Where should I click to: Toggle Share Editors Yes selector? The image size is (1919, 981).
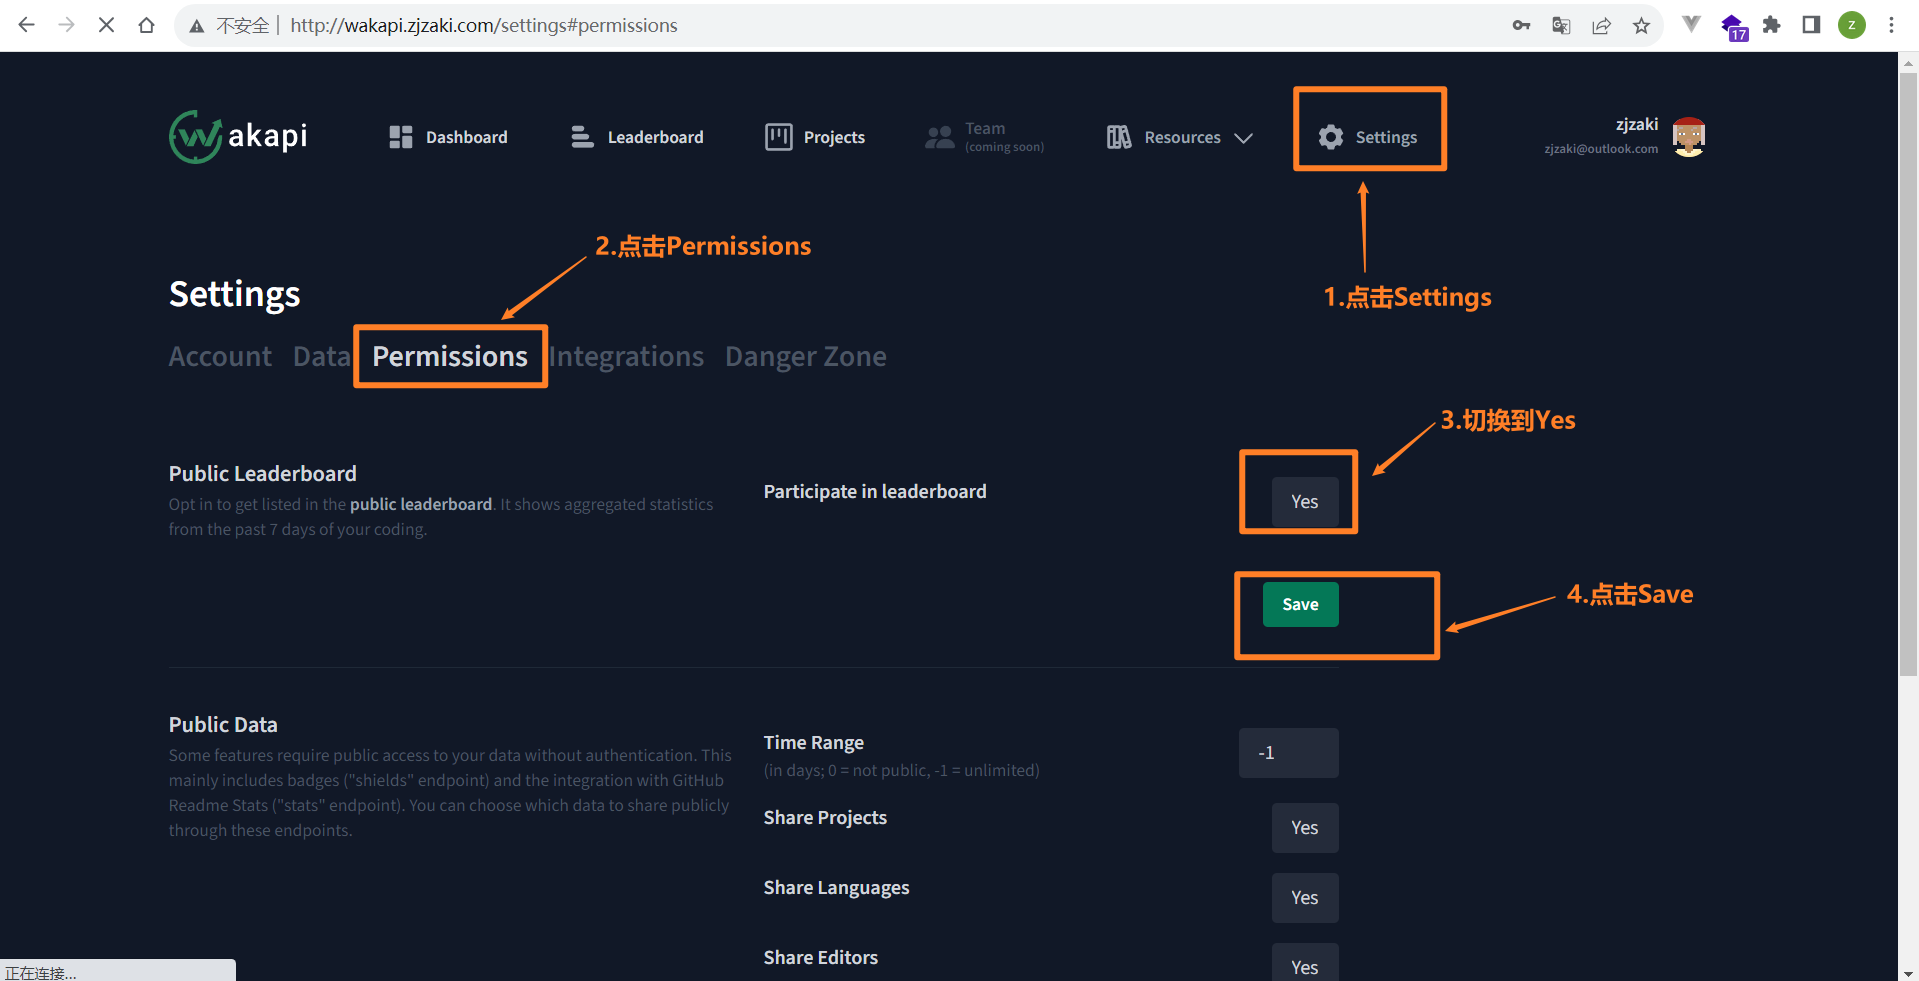click(x=1305, y=962)
